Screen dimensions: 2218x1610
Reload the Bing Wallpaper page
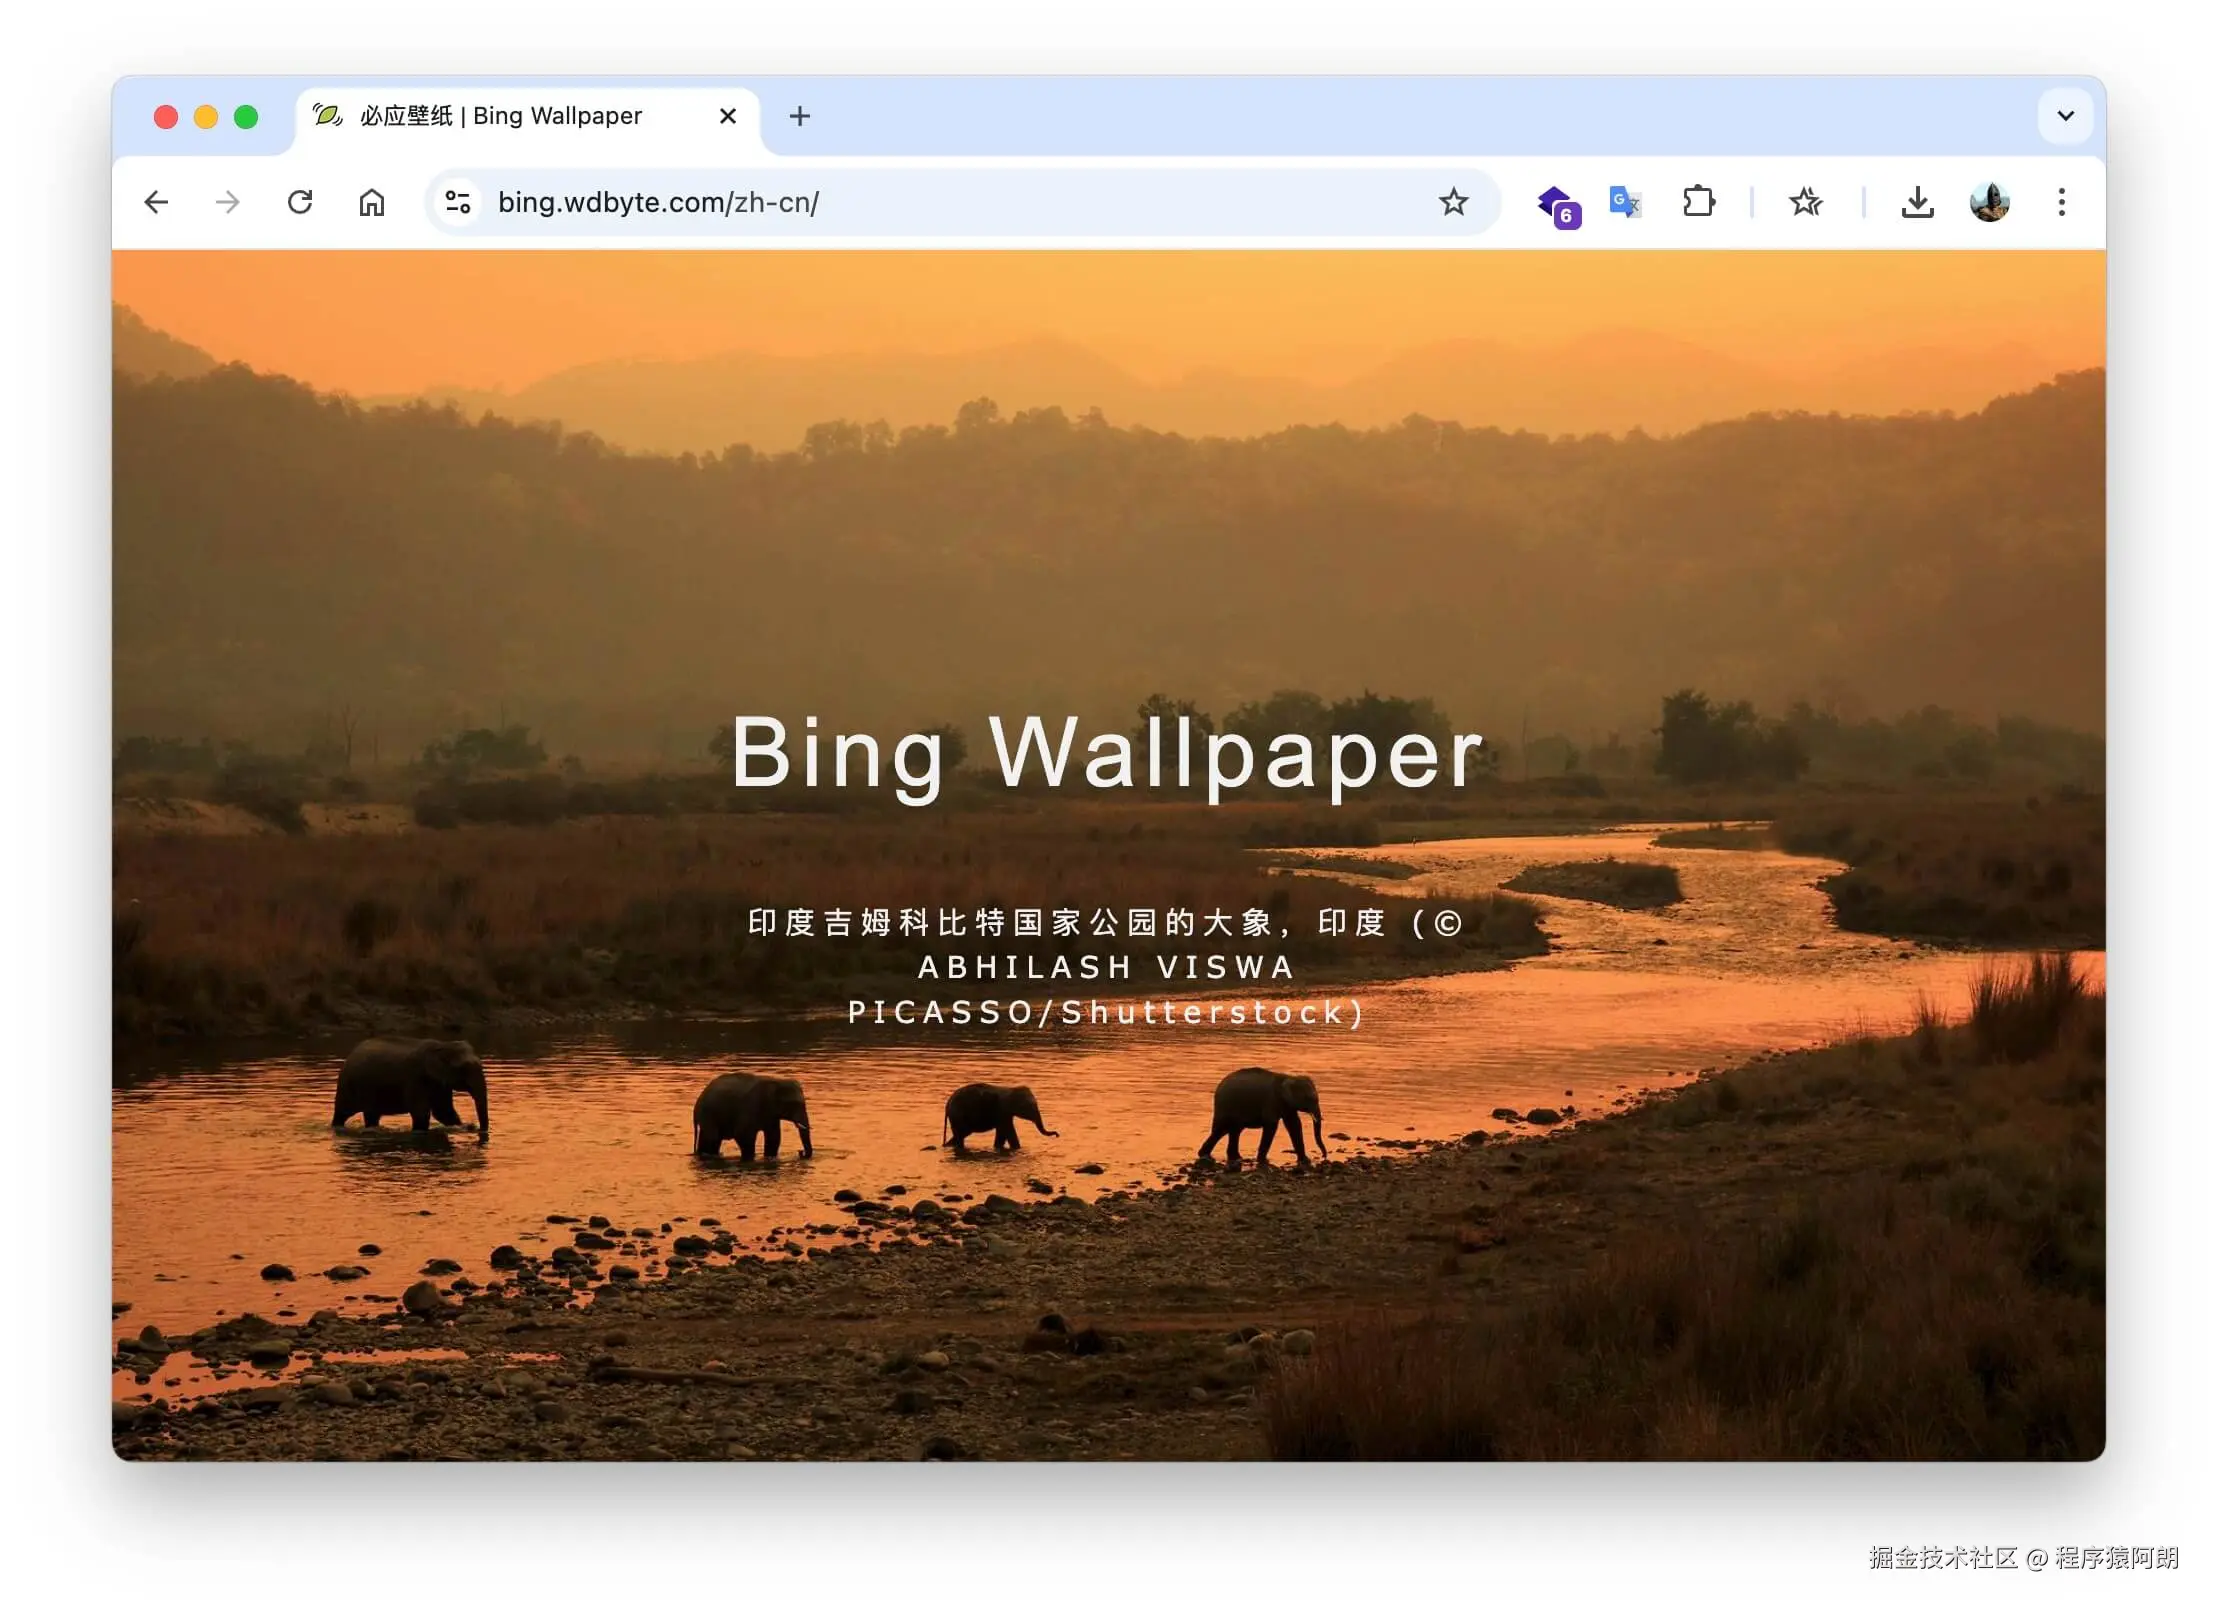click(x=300, y=203)
